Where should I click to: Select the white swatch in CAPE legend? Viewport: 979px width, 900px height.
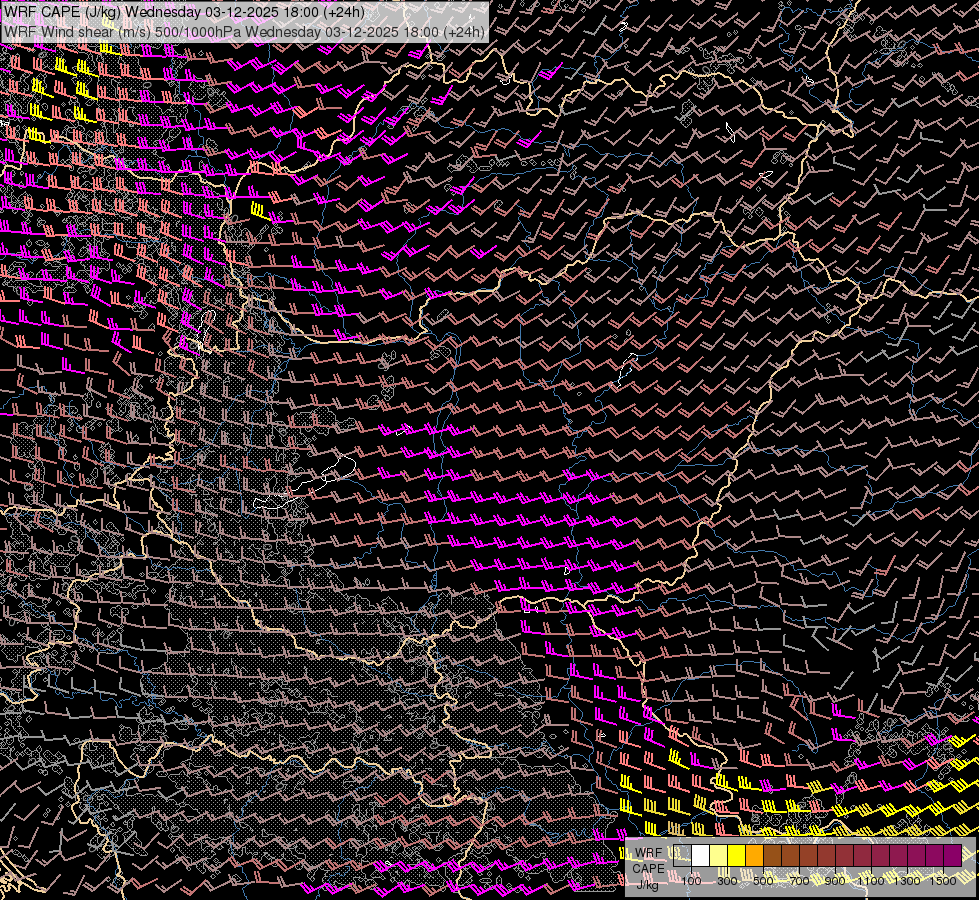coord(701,855)
